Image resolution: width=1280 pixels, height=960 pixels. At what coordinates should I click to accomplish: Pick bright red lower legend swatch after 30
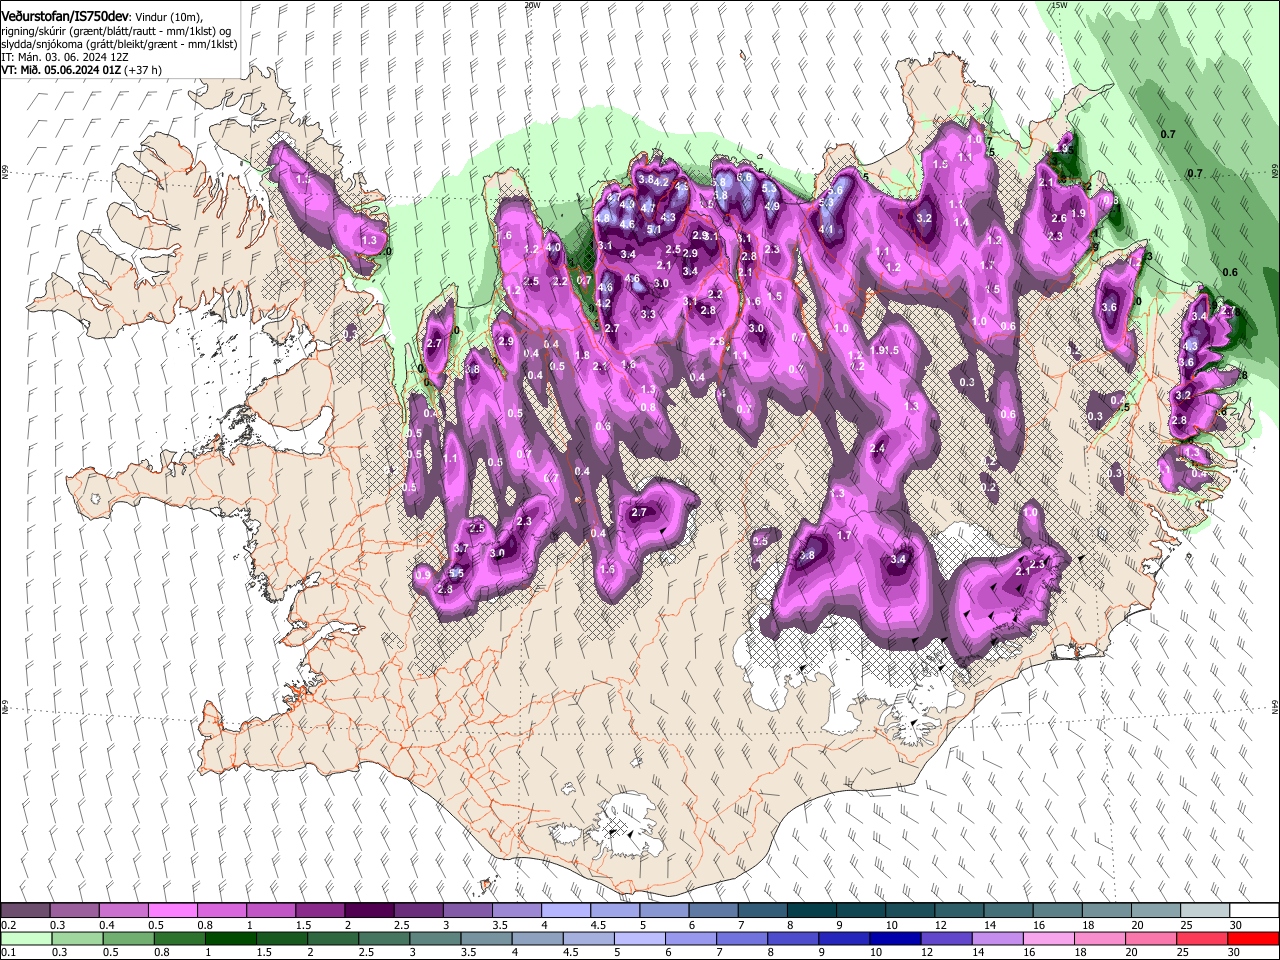pos(1252,939)
